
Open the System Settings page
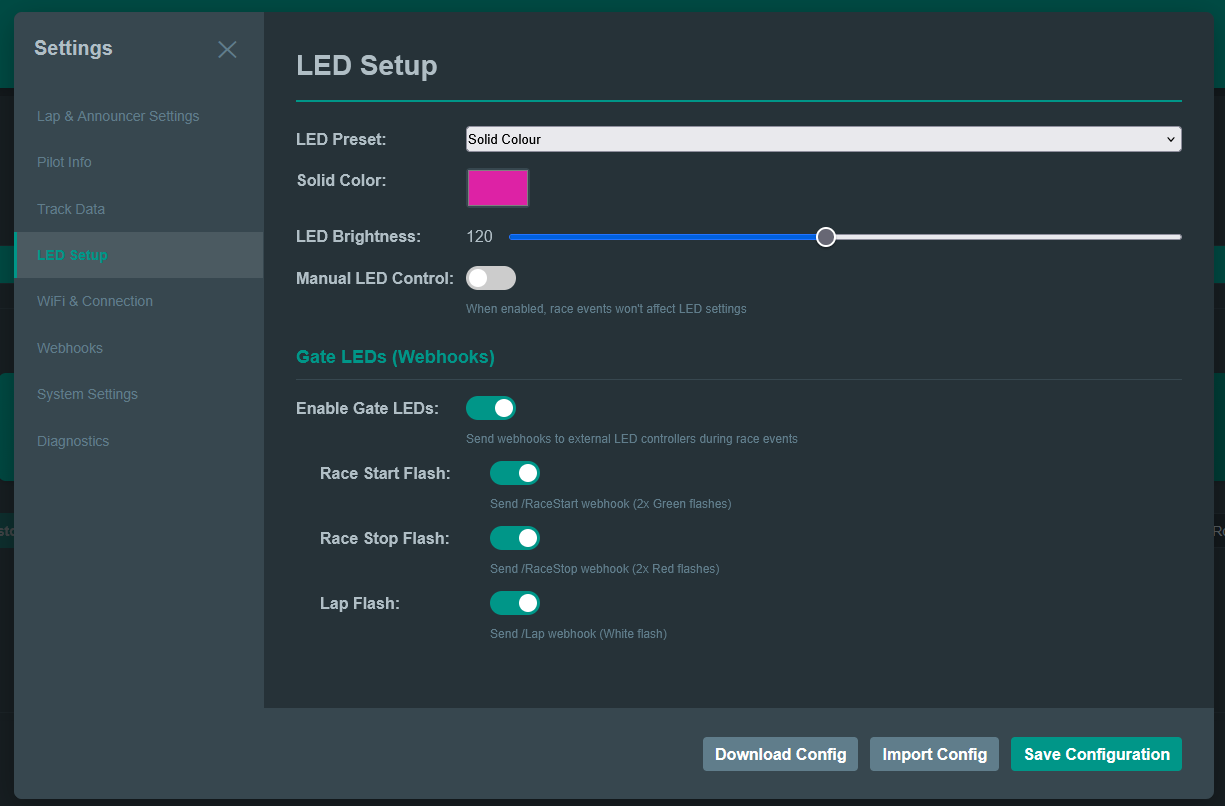[x=87, y=394]
